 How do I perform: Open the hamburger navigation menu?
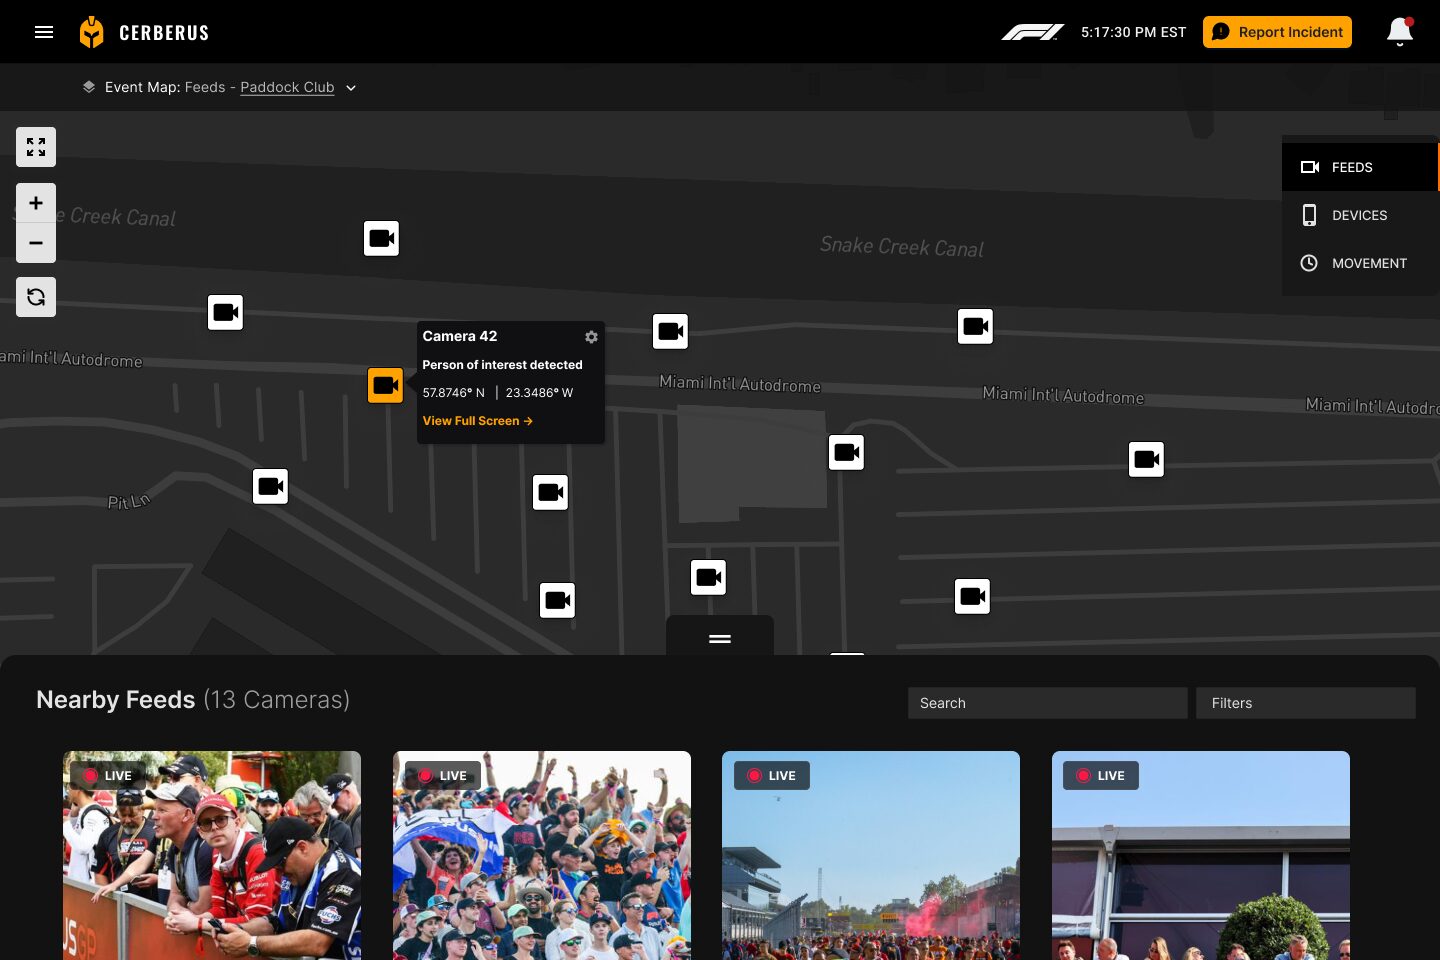coord(43,32)
